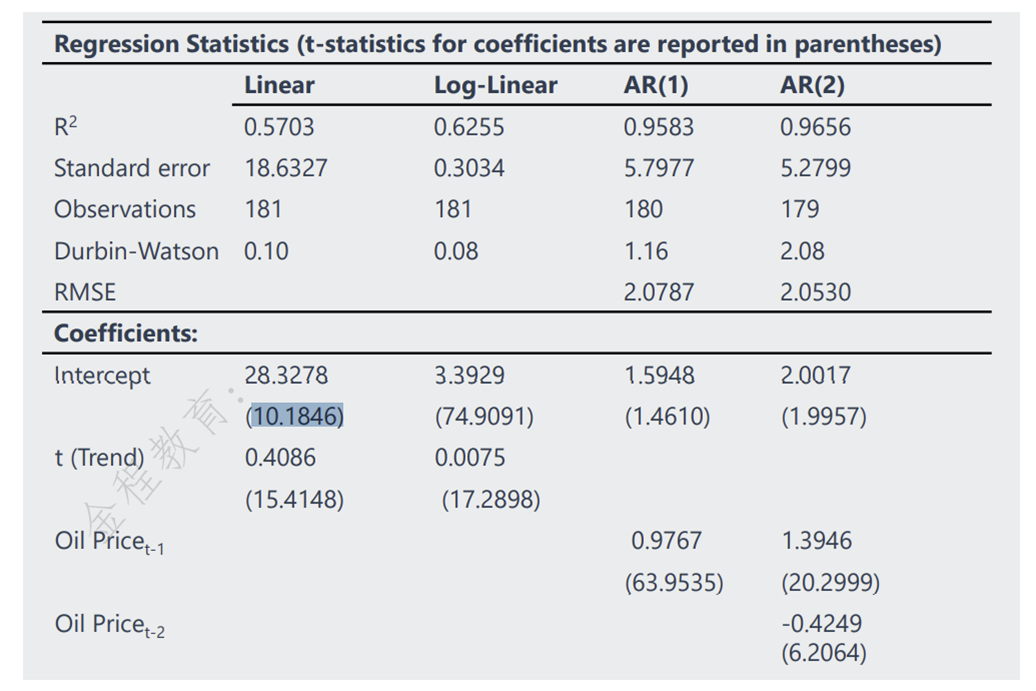1036x691 pixels.
Task: Click the AR(1) column header
Action: (x=656, y=86)
